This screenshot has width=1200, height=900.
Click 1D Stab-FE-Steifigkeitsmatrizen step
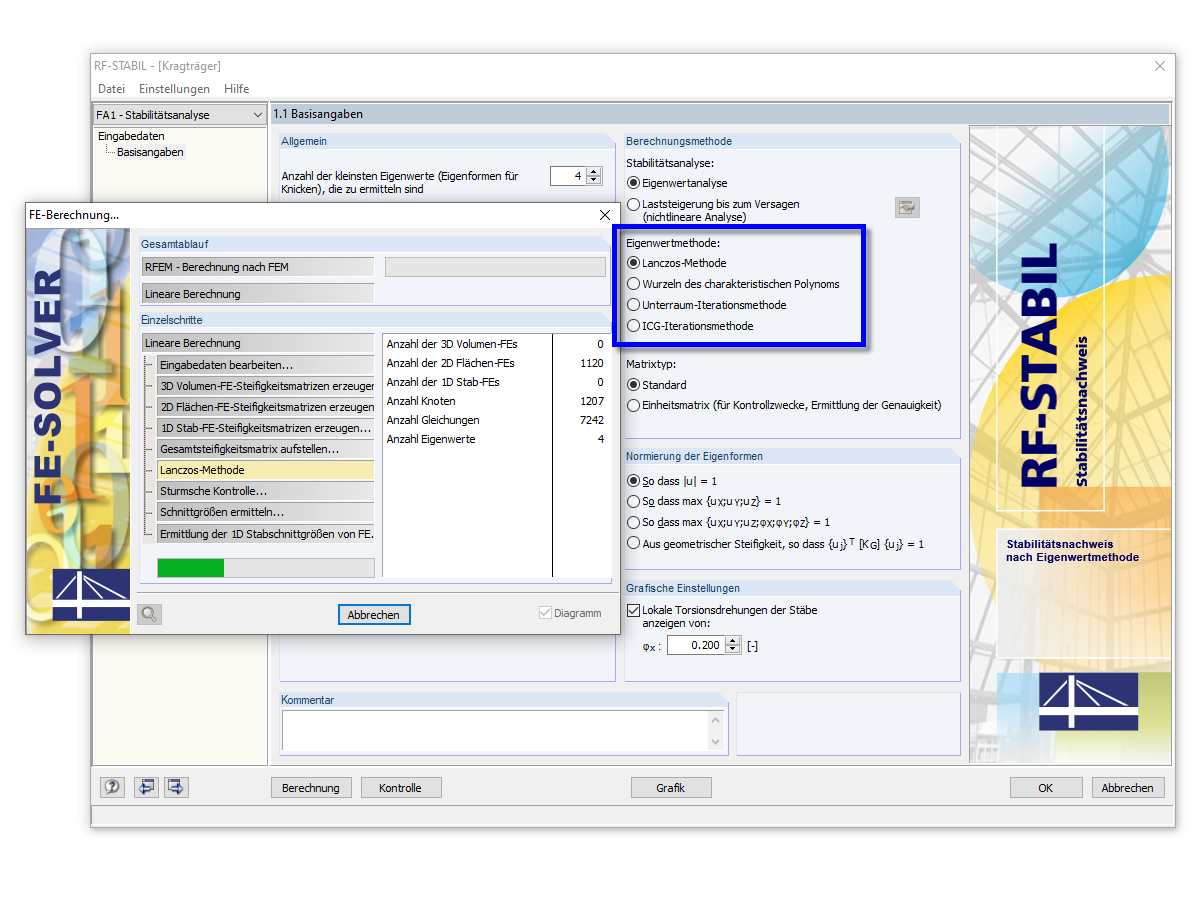(266, 428)
